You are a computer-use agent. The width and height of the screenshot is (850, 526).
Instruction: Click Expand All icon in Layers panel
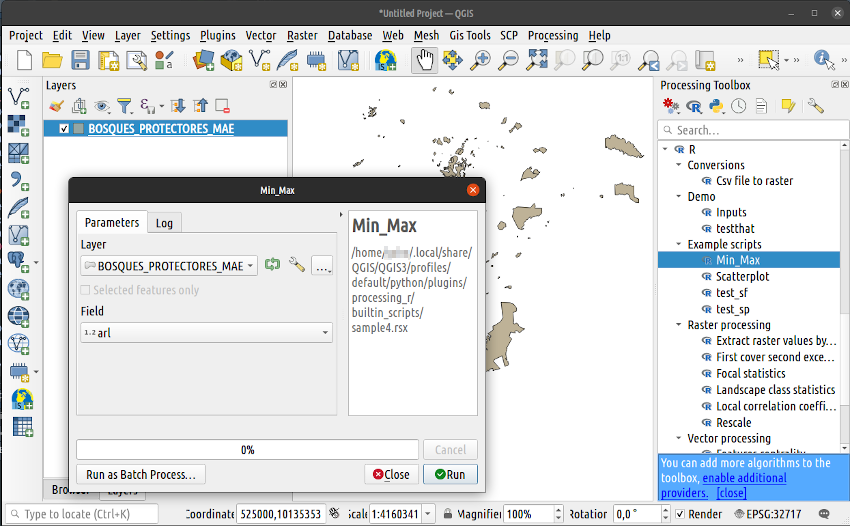tap(178, 106)
